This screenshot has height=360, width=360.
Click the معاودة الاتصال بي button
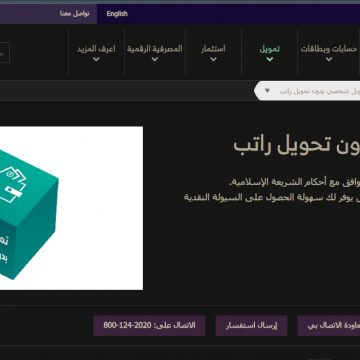[x=329, y=326]
